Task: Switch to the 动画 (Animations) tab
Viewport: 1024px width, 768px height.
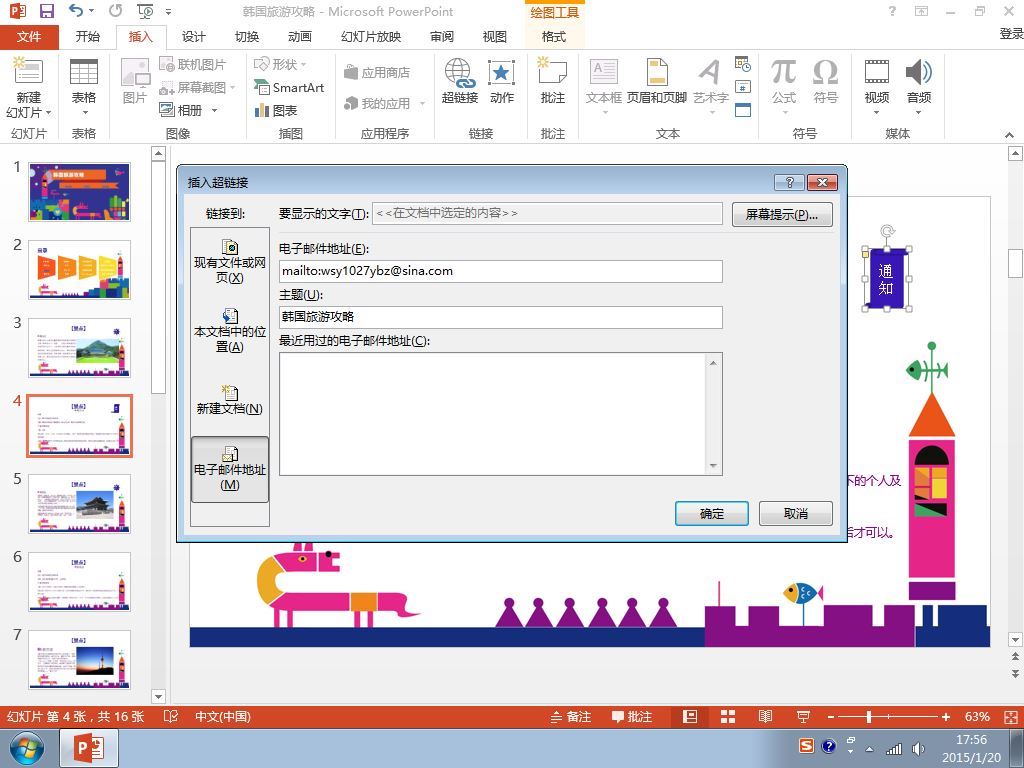Action: click(300, 37)
